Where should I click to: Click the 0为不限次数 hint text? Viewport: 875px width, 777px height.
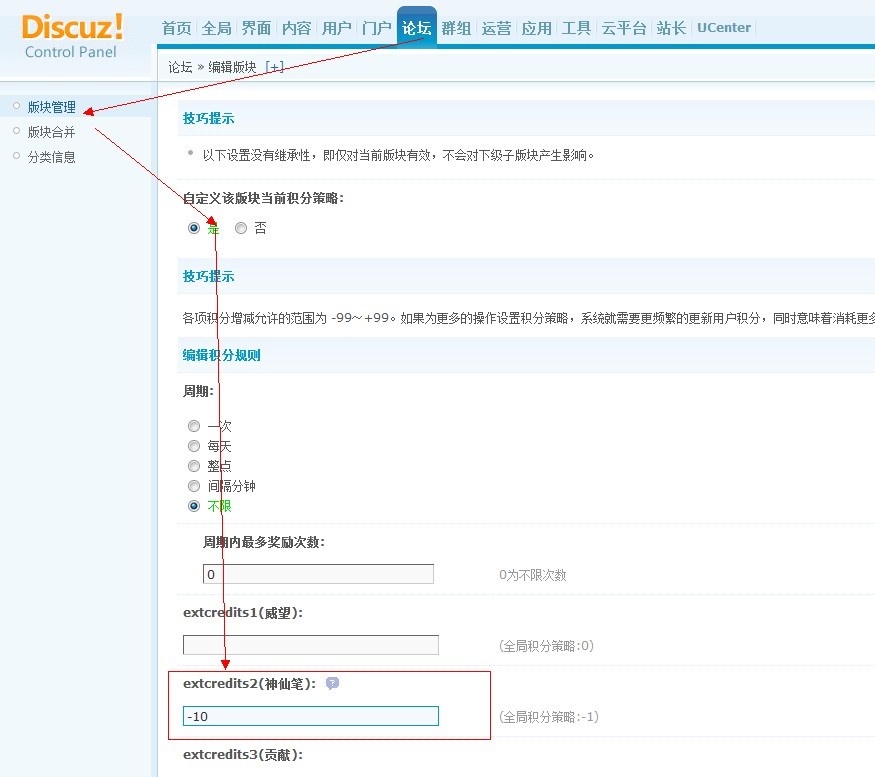pyautogui.click(x=532, y=575)
